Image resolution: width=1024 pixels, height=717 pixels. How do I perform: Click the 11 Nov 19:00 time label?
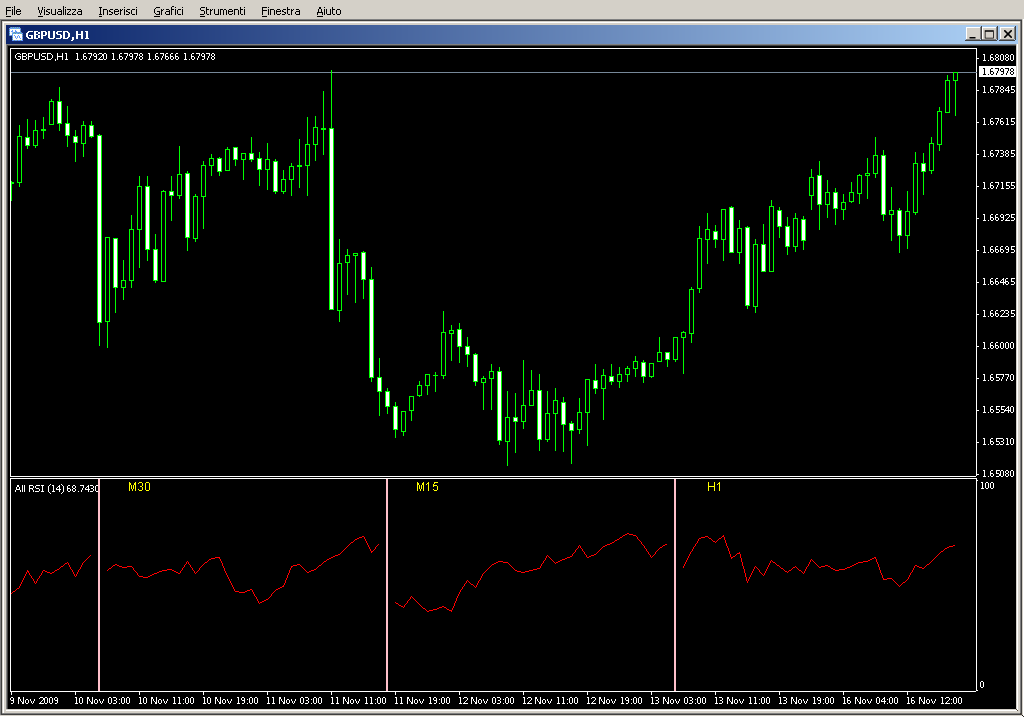422,701
